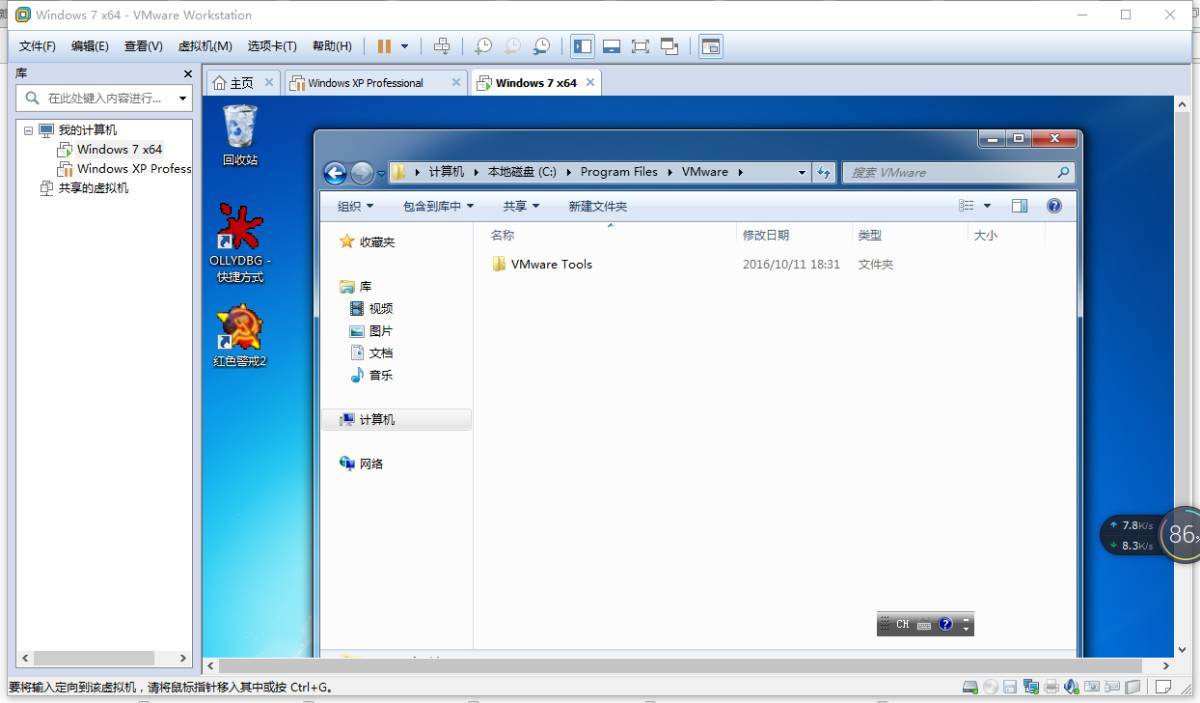Click the sound card status bar icon
1200x703 pixels.
[1072, 687]
